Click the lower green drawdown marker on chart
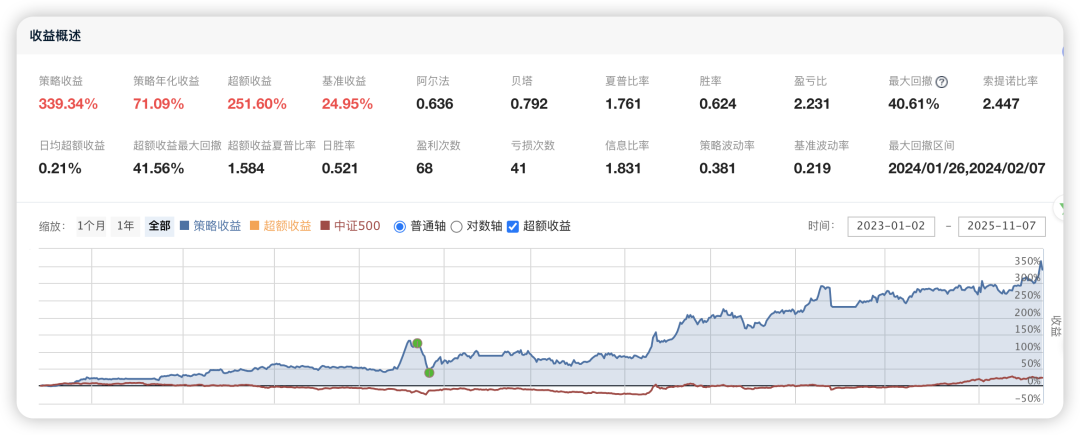The width and height of the screenshot is (1080, 435). pos(429,373)
